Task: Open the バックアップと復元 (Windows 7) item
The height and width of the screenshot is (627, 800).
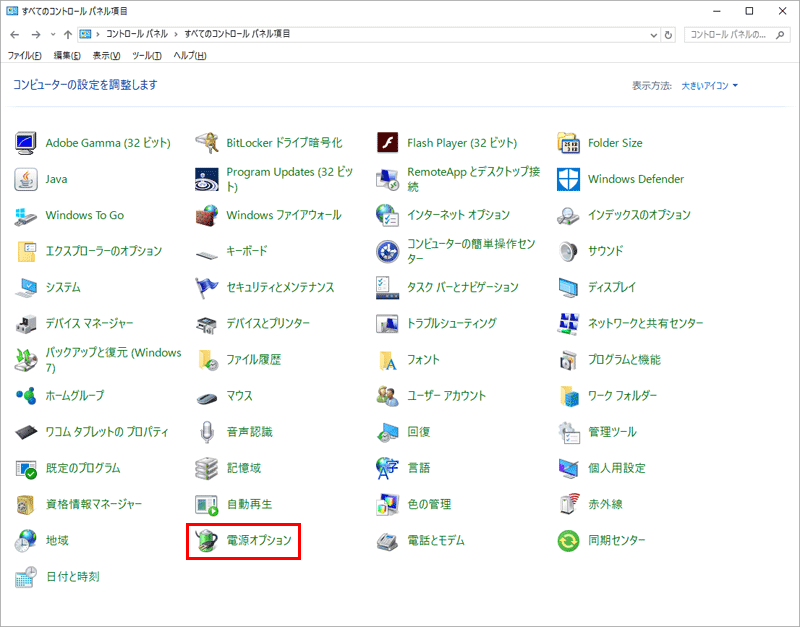Action: (98, 360)
